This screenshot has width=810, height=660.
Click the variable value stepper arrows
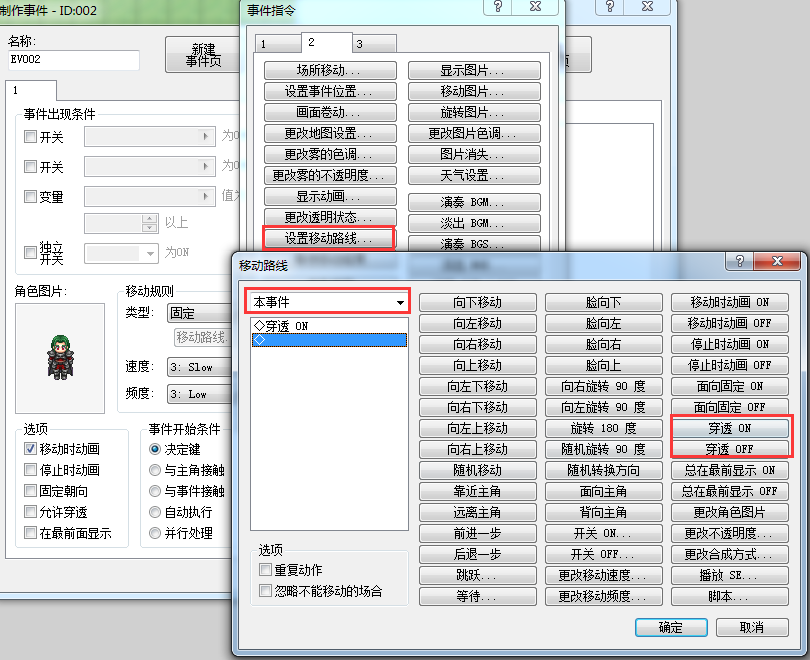tap(149, 223)
